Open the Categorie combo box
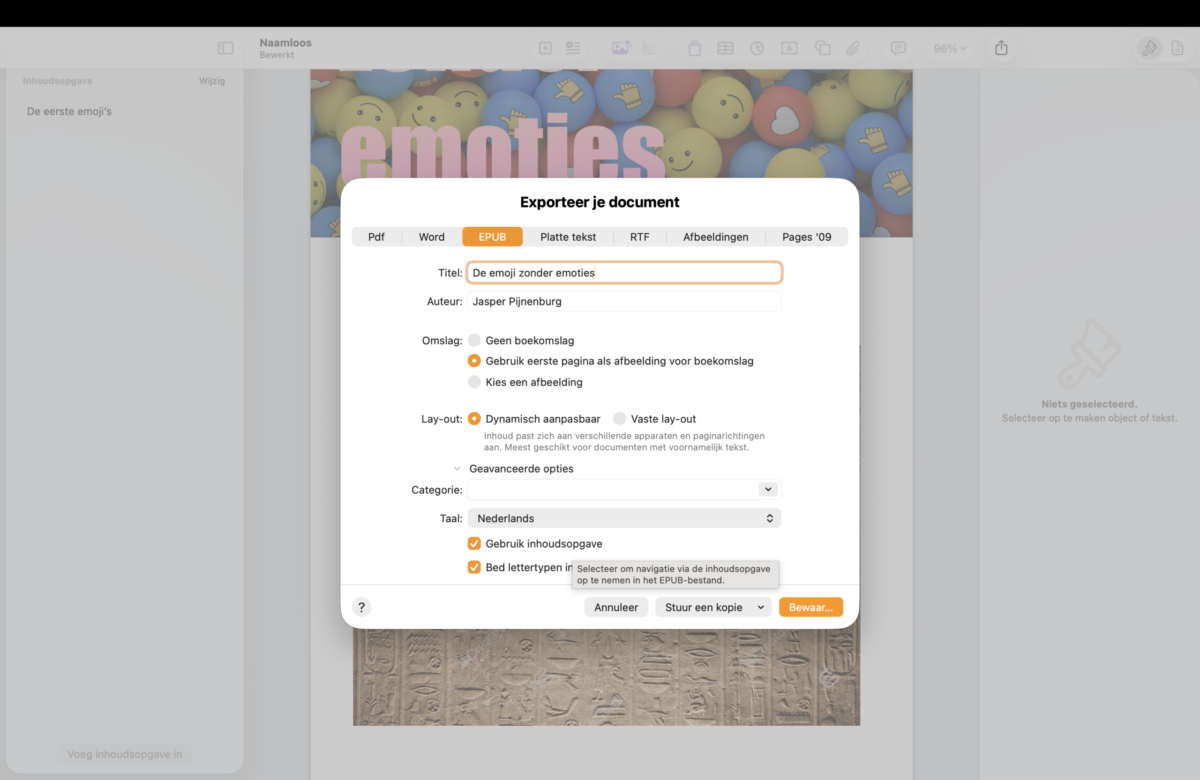This screenshot has height=780, width=1200. (x=767, y=490)
